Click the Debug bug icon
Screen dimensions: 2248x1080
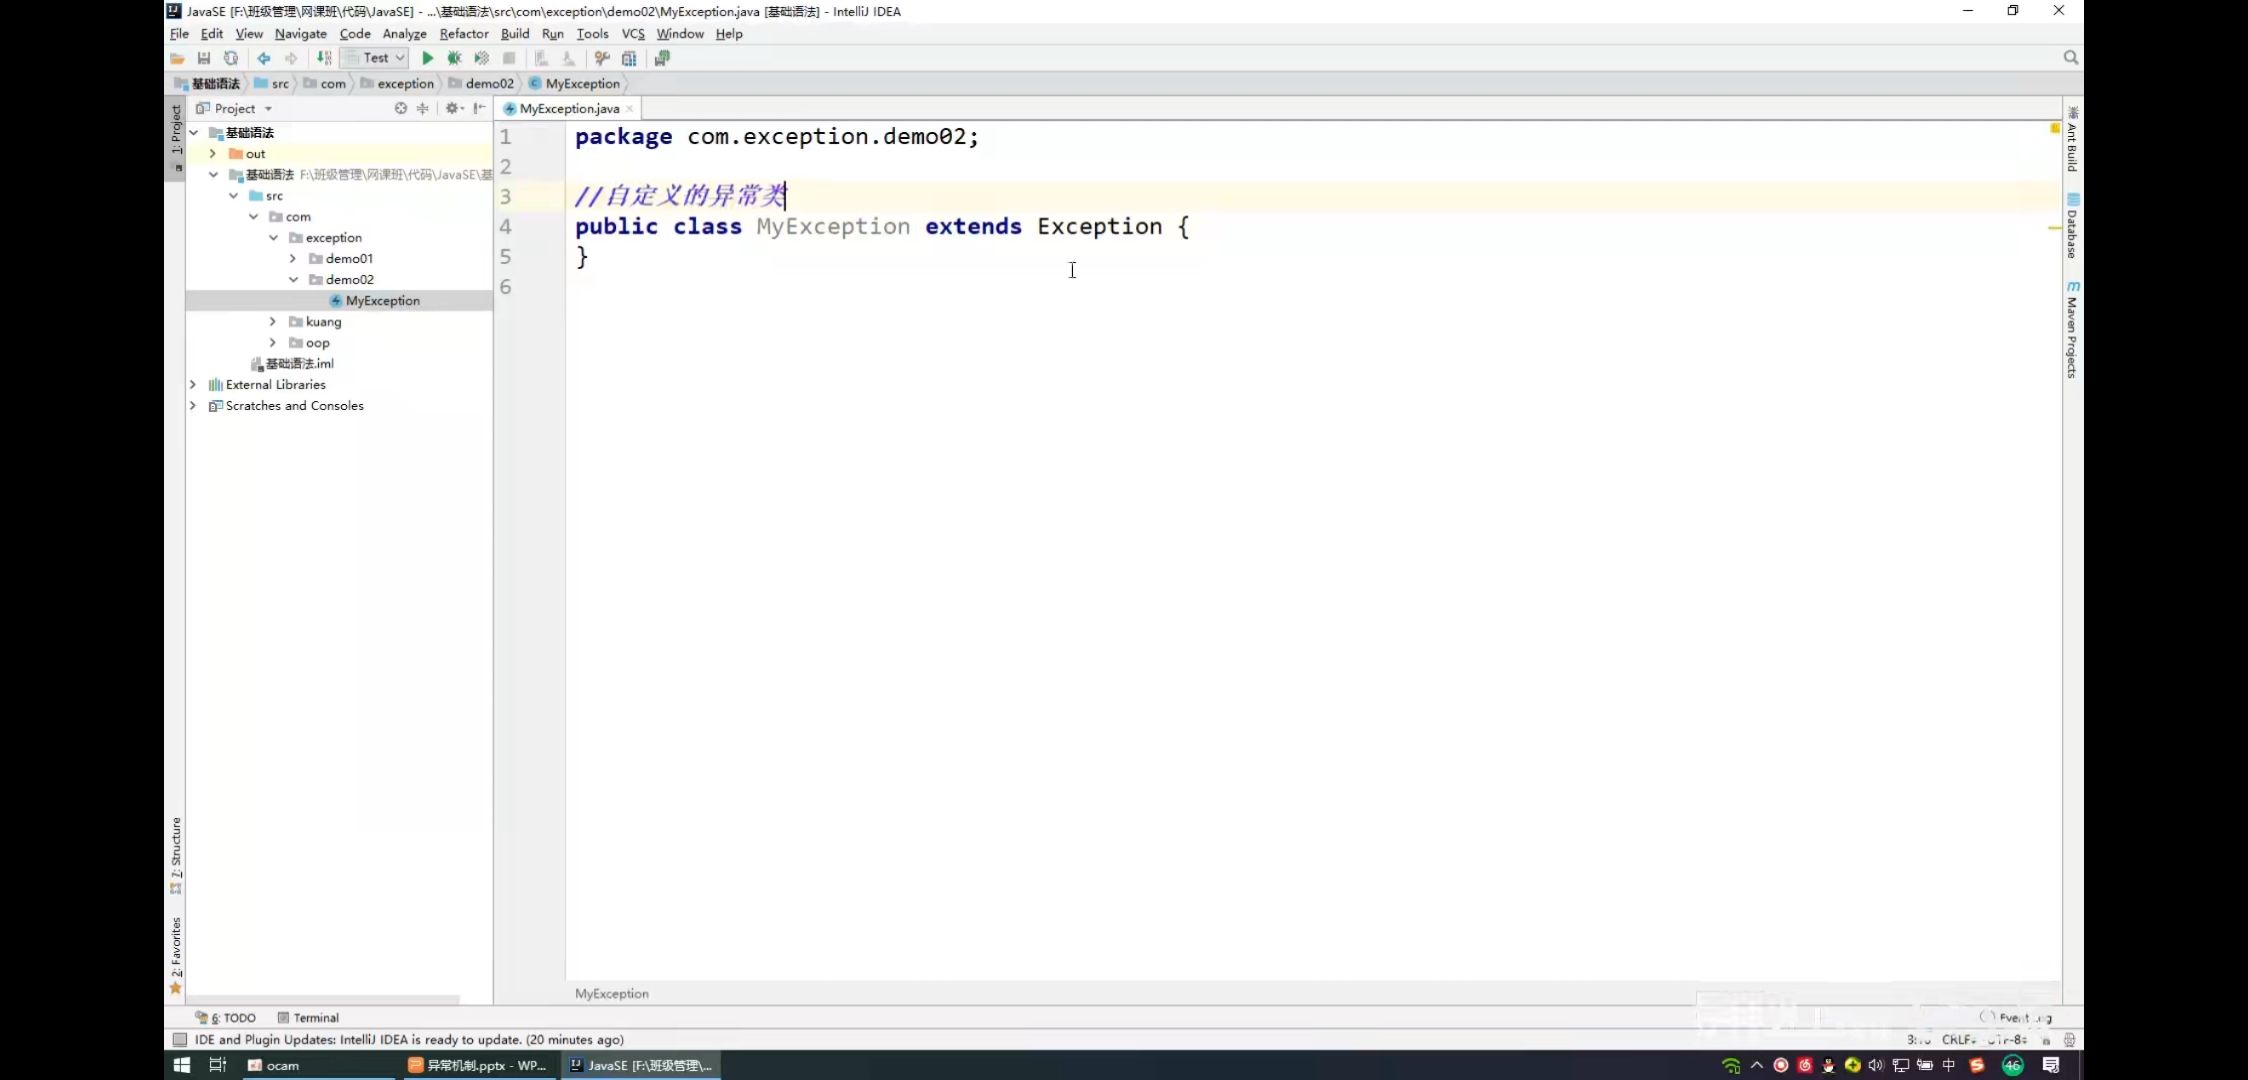(x=454, y=58)
